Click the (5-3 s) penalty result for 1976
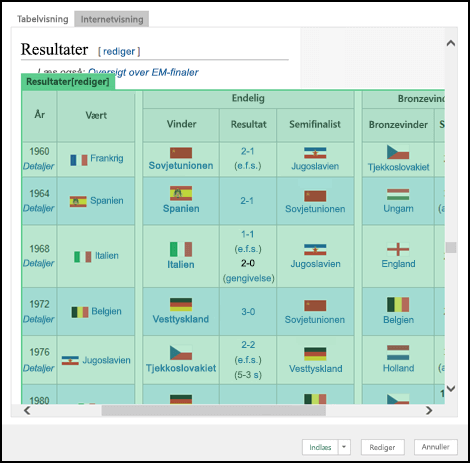This screenshot has height=463, width=470. coord(248,375)
